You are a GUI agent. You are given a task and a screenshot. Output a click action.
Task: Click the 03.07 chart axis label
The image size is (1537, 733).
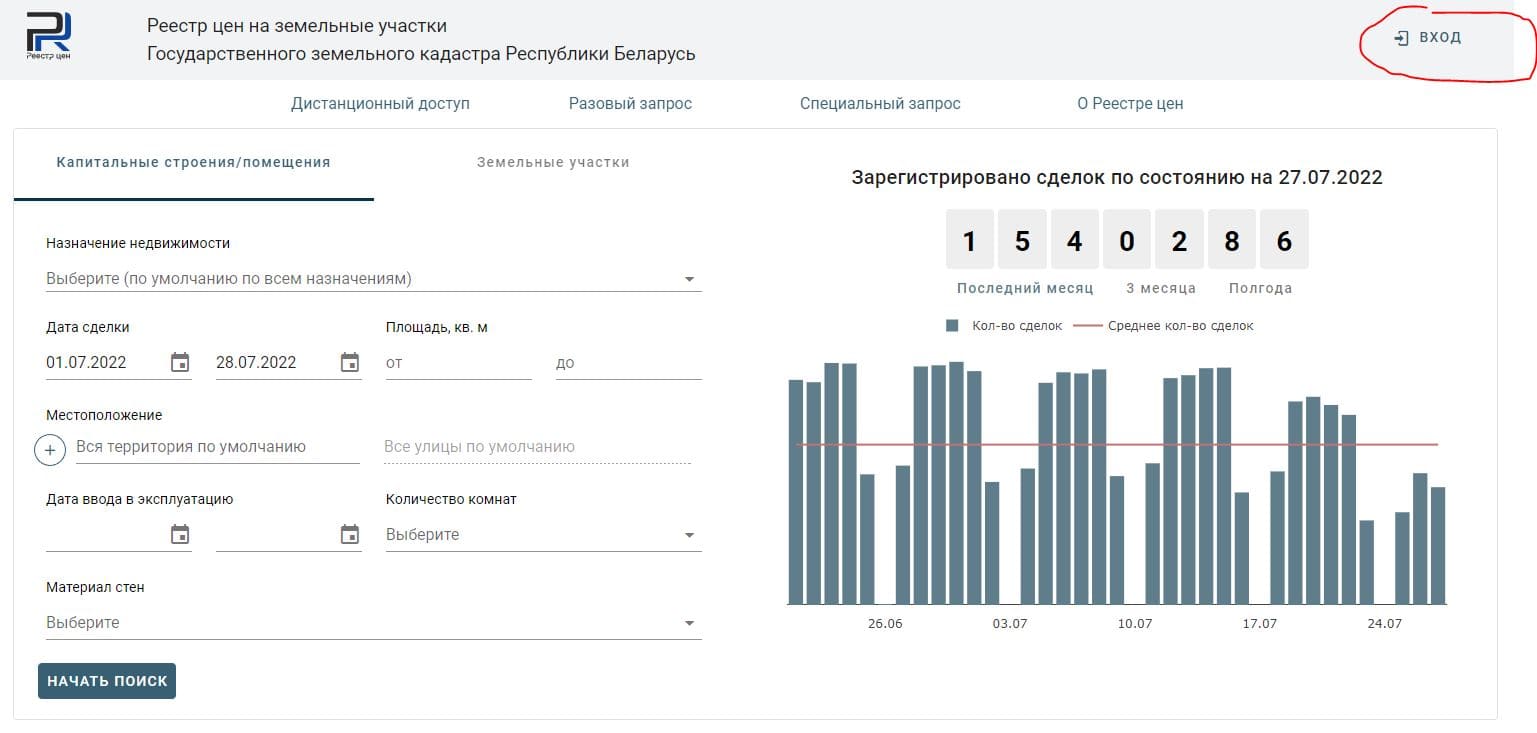(1010, 624)
